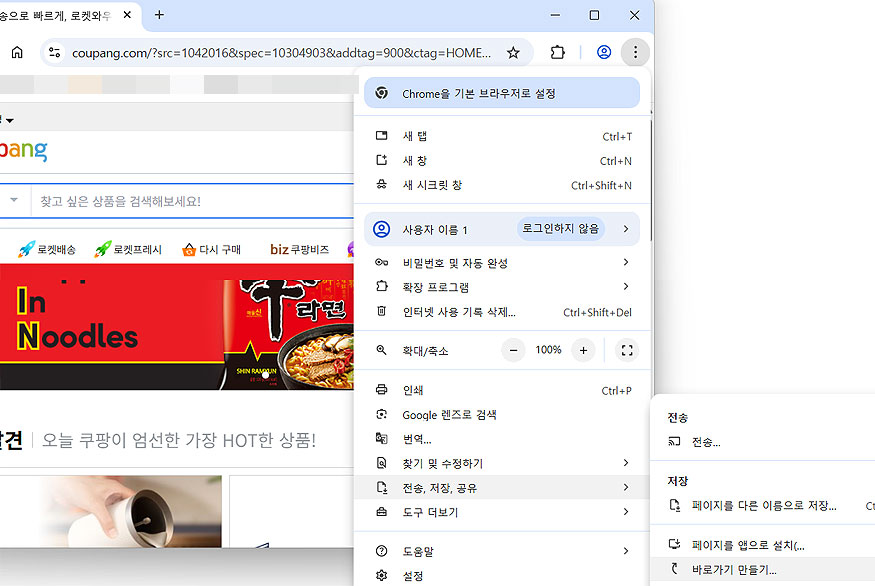Set Chrome as default browser banner
This screenshot has height=586, width=875.
coord(502,93)
